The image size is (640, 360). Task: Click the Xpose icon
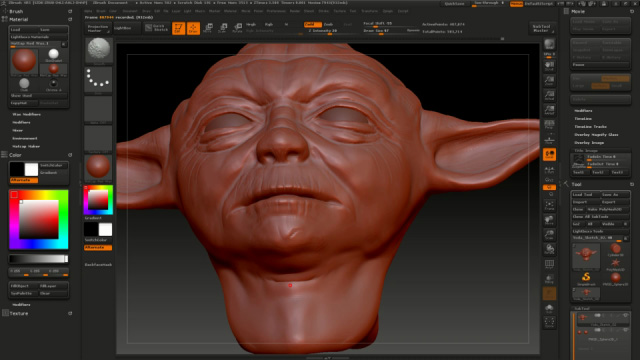(x=549, y=322)
